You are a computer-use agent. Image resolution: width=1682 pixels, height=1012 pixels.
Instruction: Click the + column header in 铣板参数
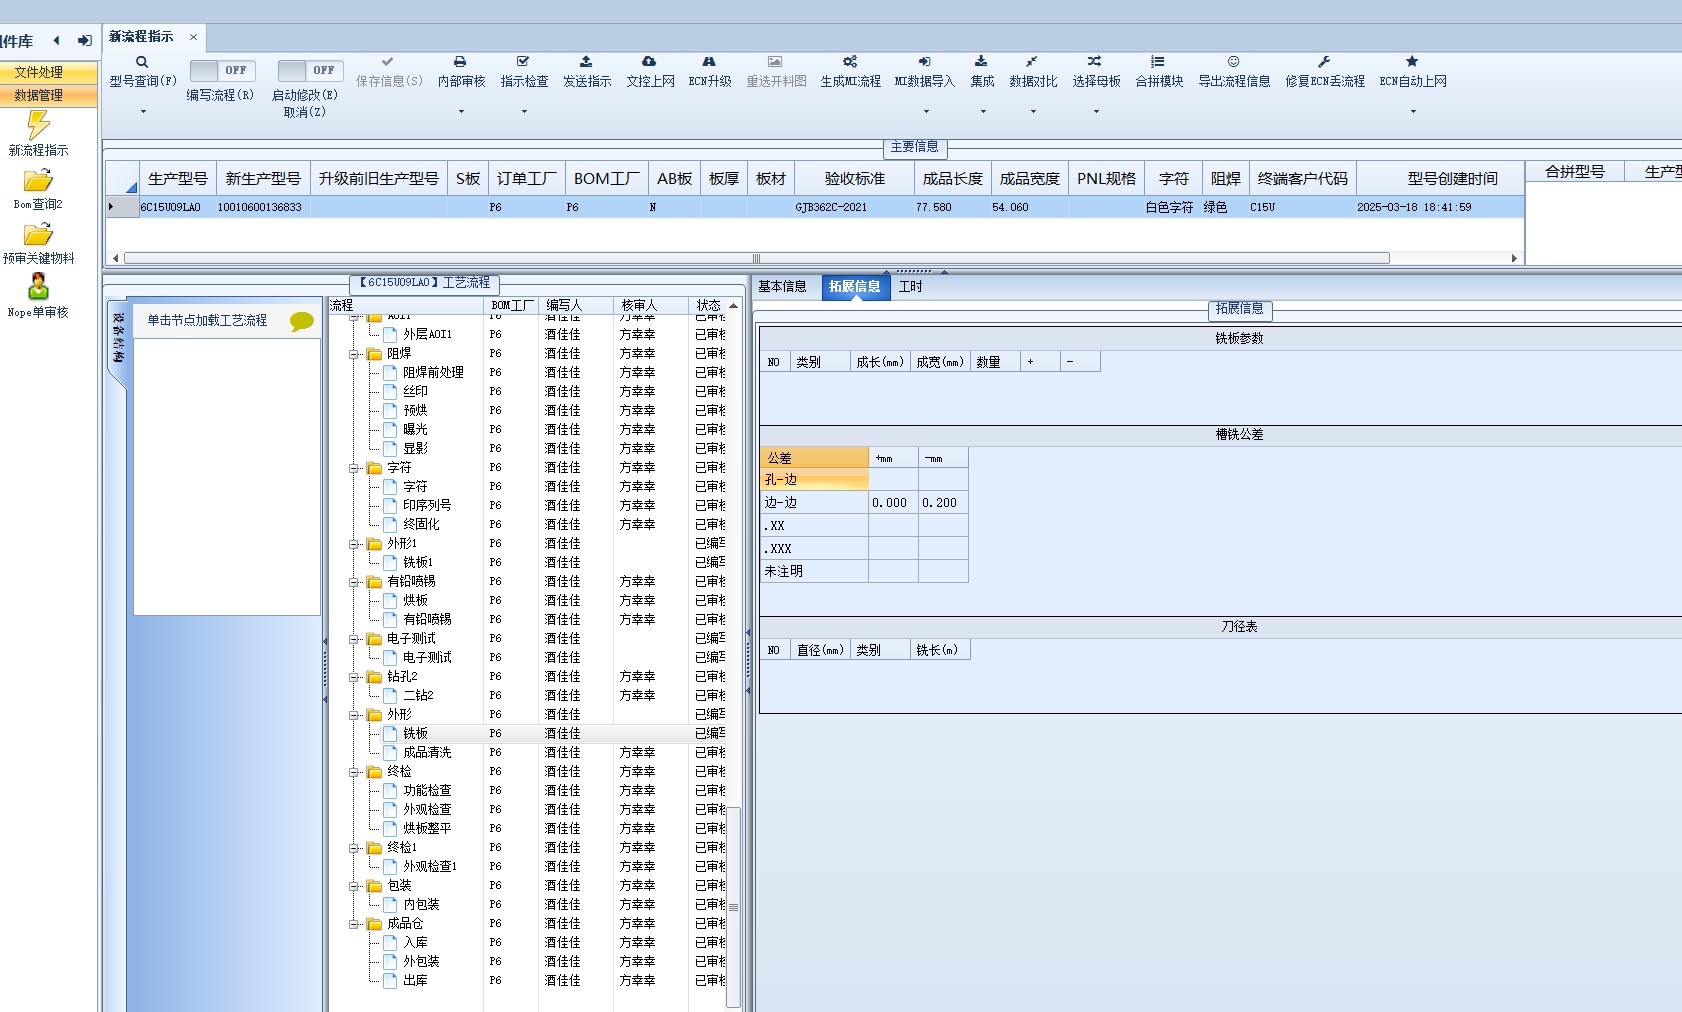(1041, 362)
